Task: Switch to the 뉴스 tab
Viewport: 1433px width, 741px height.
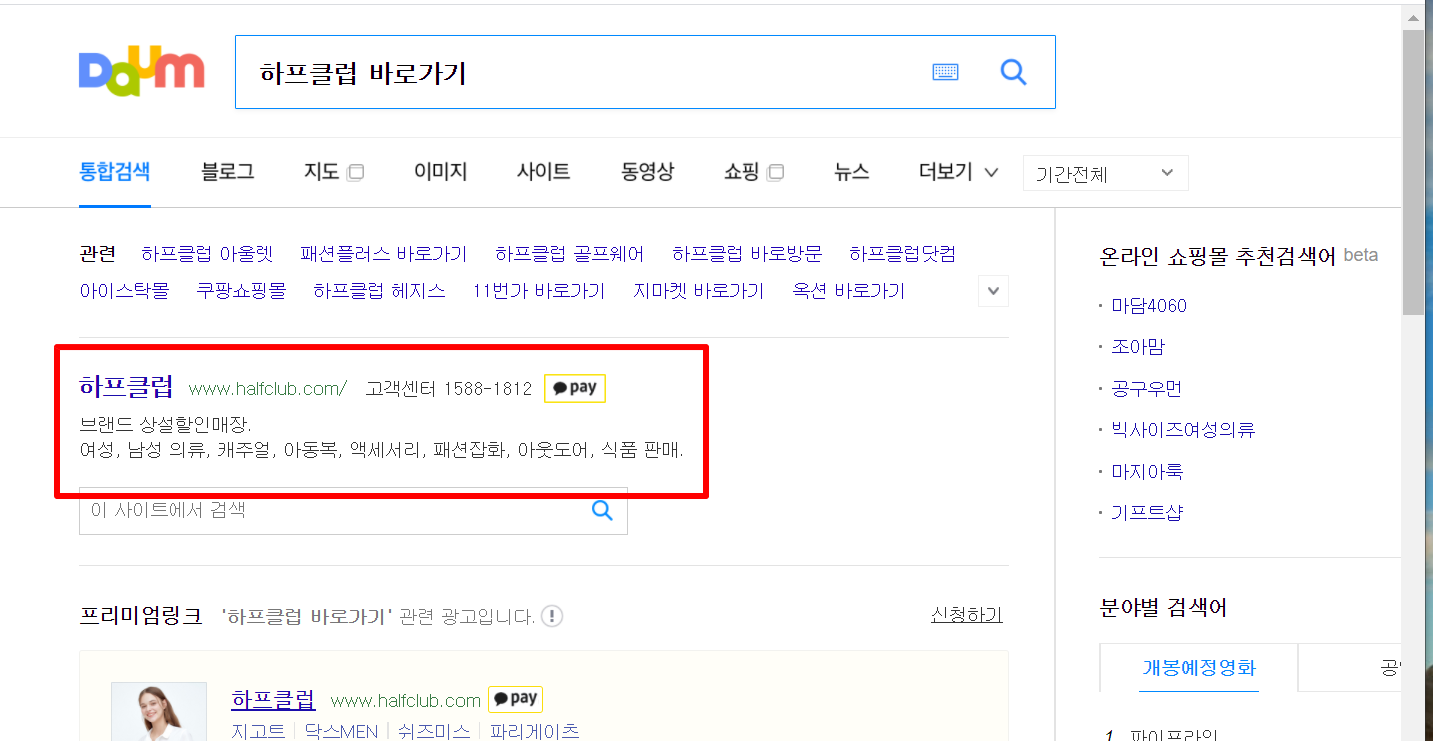Action: tap(852, 172)
